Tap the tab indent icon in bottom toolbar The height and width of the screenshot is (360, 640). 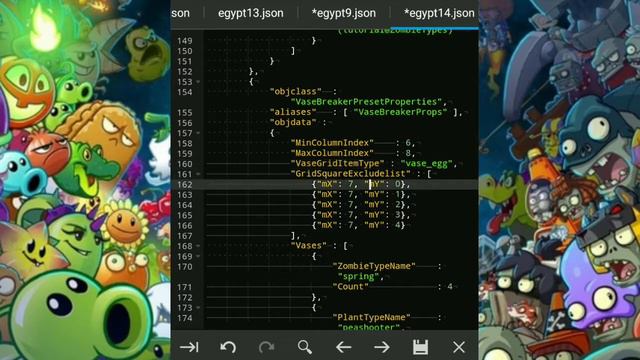(189, 347)
